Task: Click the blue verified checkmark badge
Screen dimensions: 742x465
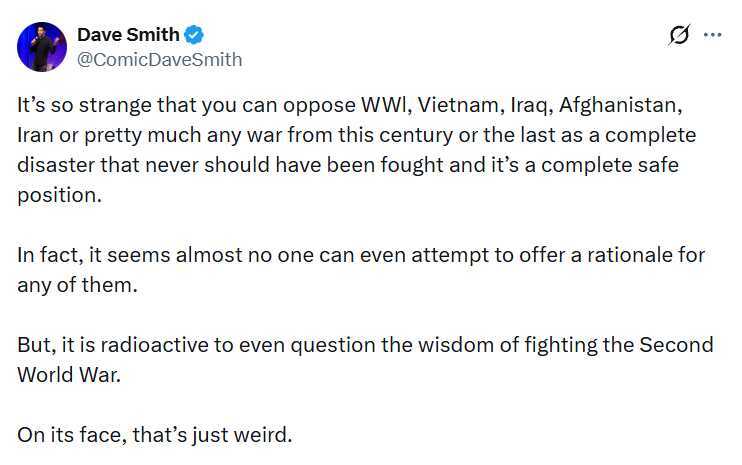Action: click(194, 35)
